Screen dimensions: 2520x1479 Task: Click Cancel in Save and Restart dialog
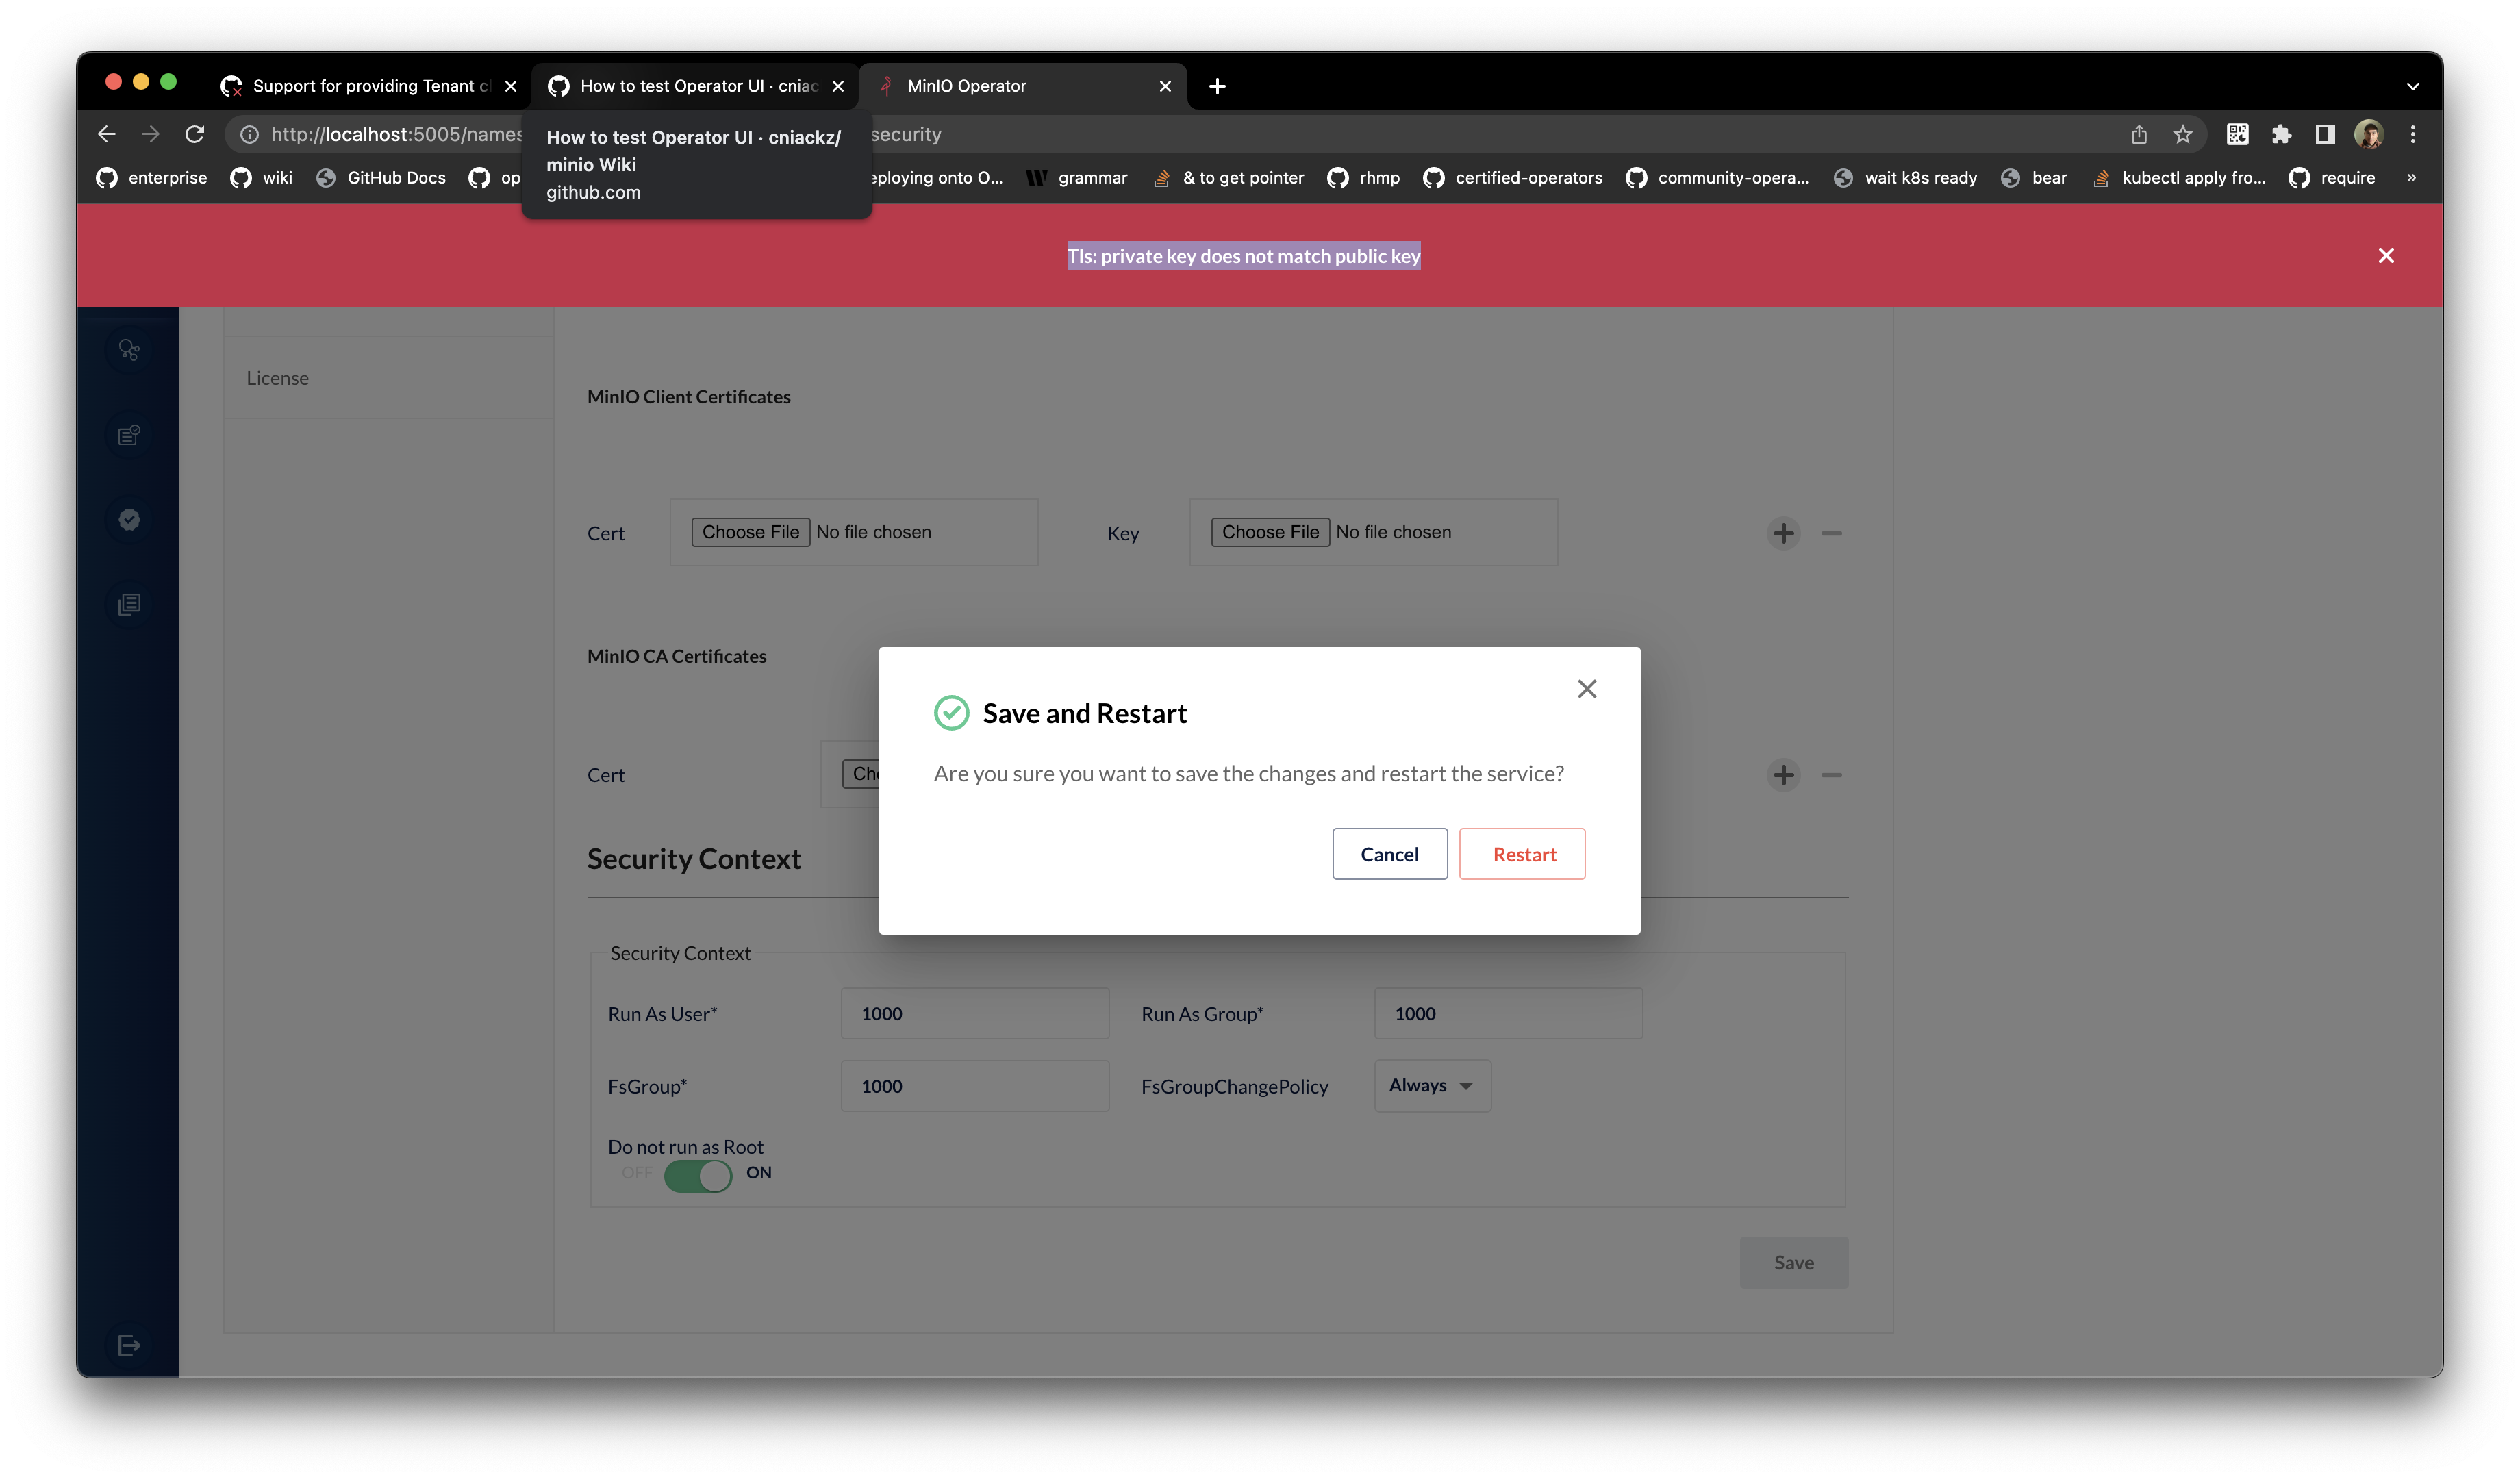[x=1389, y=854]
